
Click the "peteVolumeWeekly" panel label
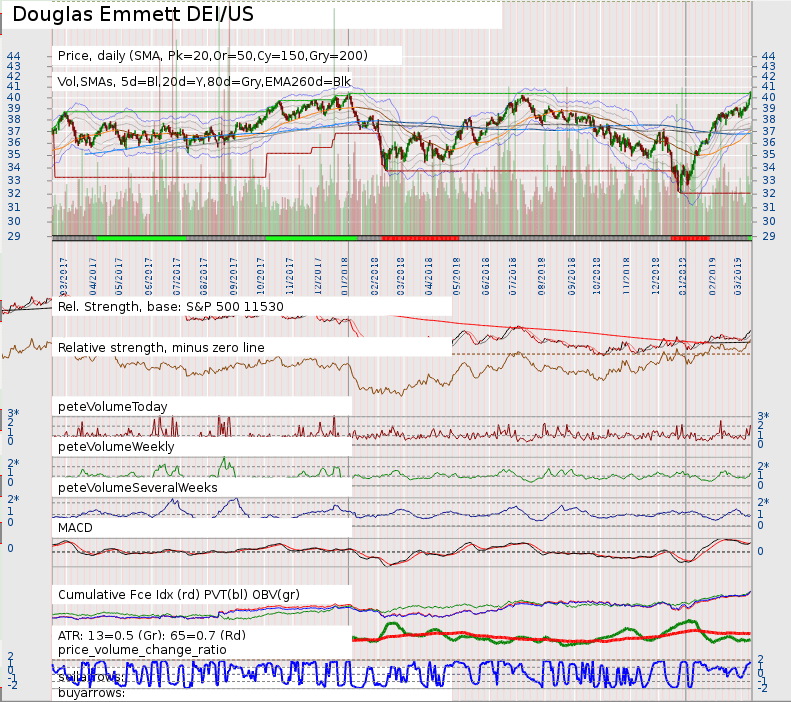pyautogui.click(x=116, y=447)
